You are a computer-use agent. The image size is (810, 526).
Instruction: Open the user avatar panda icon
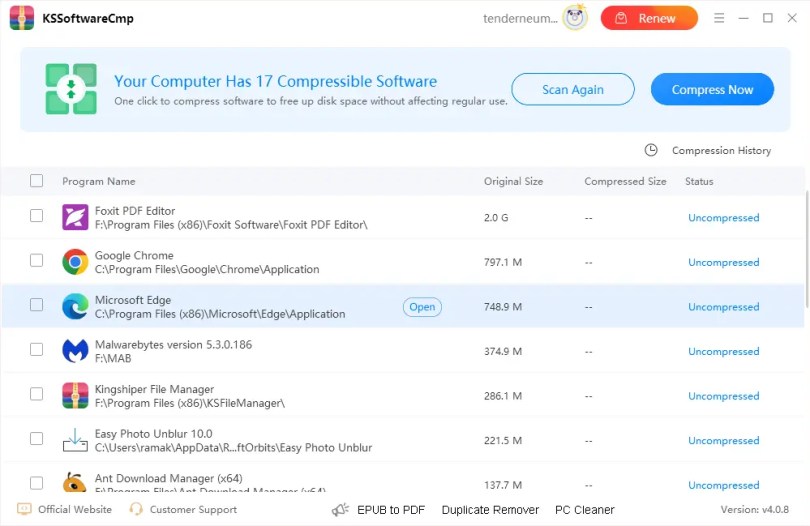(575, 18)
